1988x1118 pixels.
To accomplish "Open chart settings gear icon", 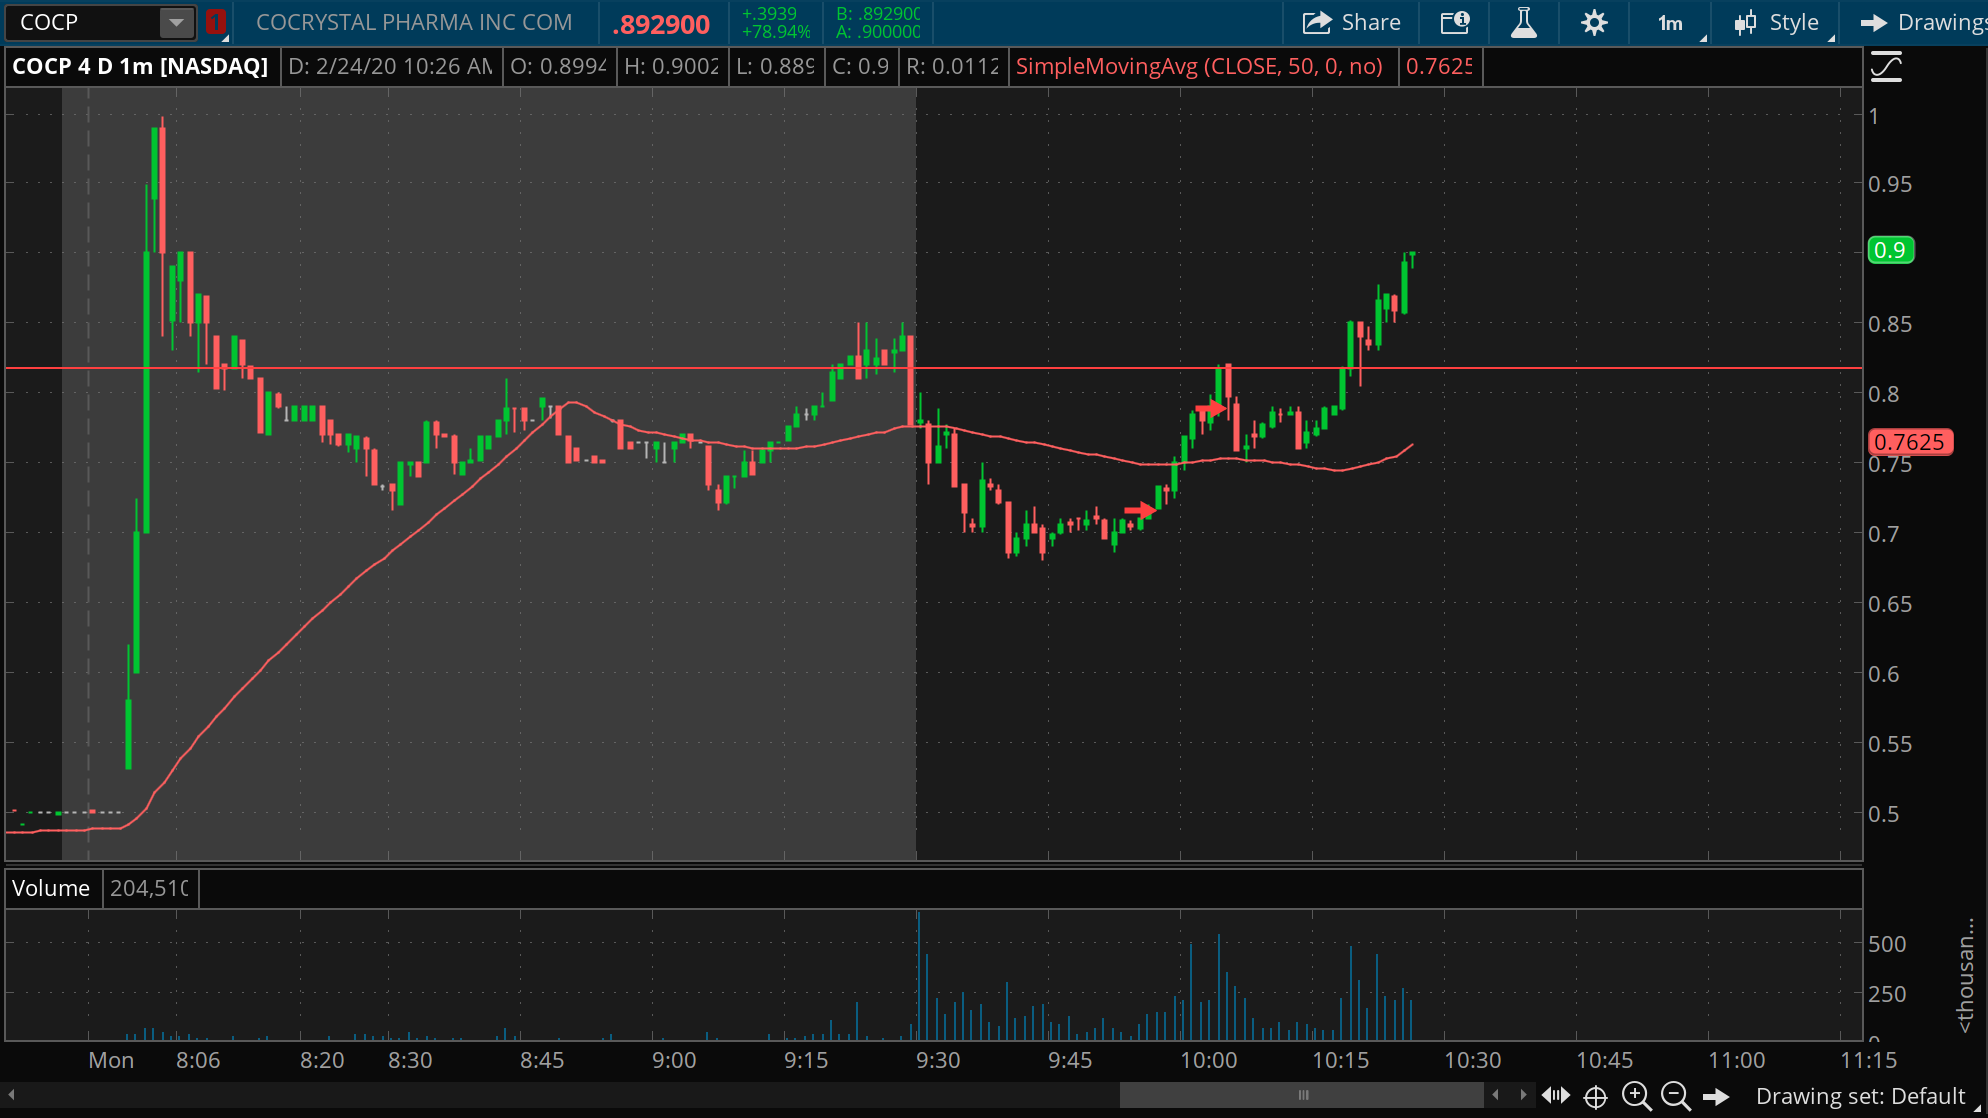I will [x=1594, y=22].
